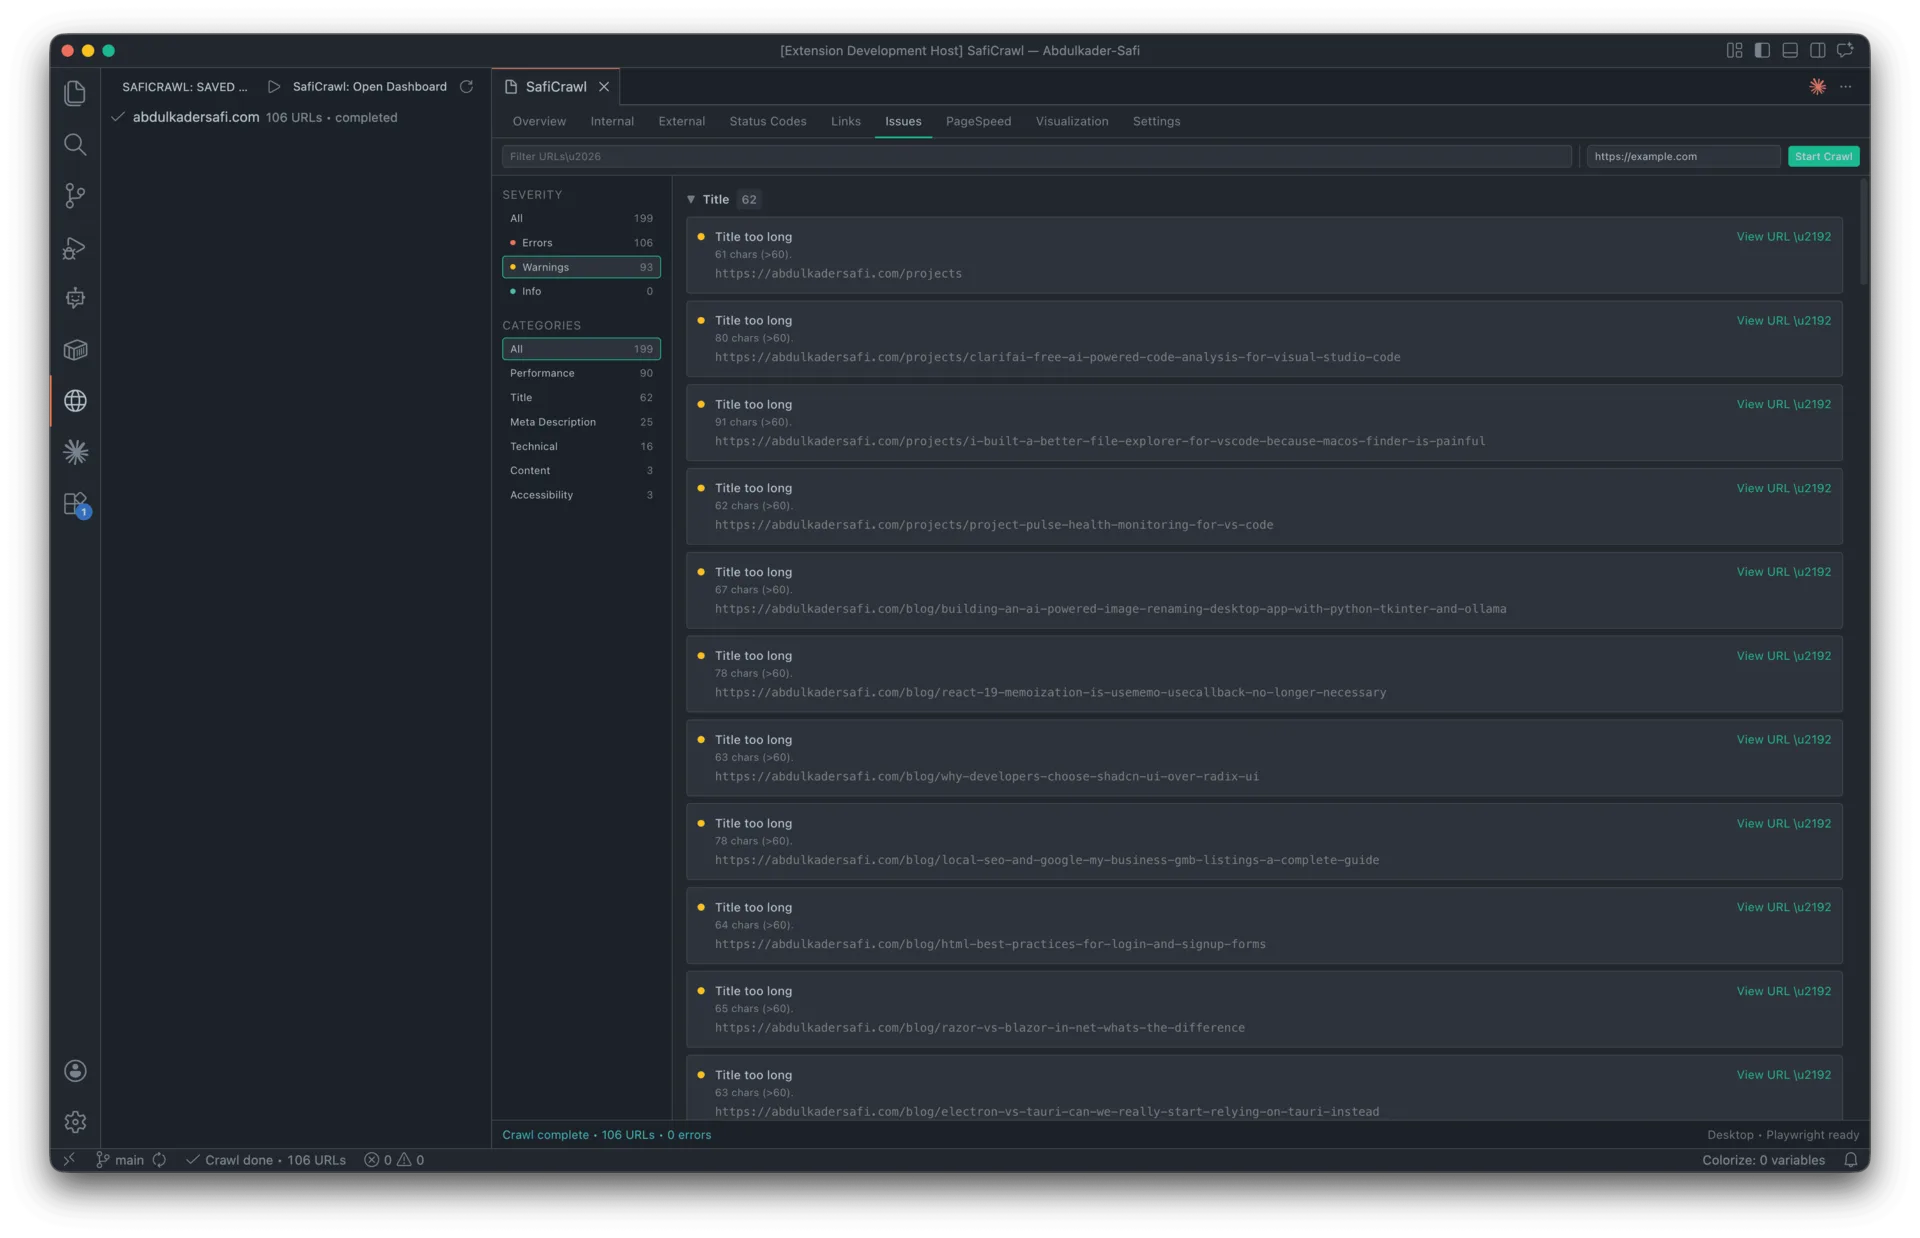The image size is (1920, 1238).
Task: Select the Accessibility category filter
Action: (581, 495)
